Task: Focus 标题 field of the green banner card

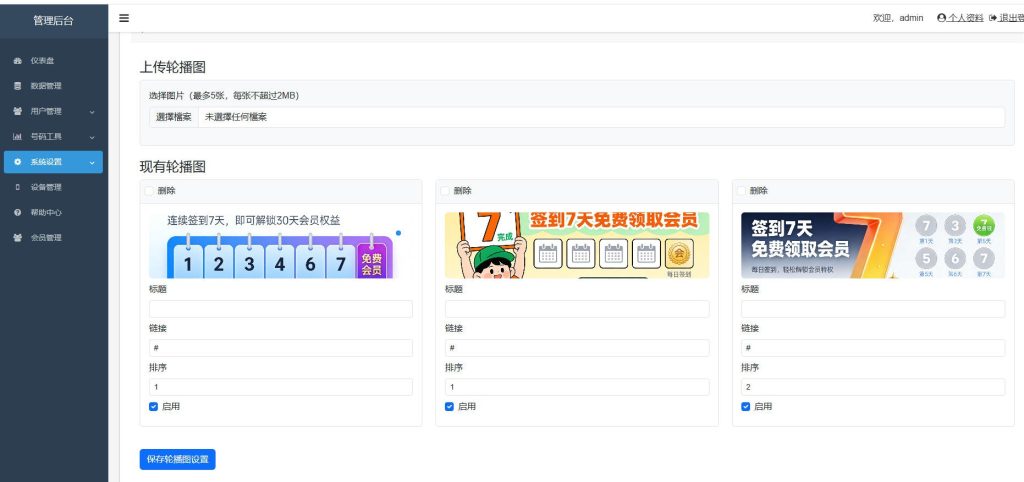Action: coord(577,309)
